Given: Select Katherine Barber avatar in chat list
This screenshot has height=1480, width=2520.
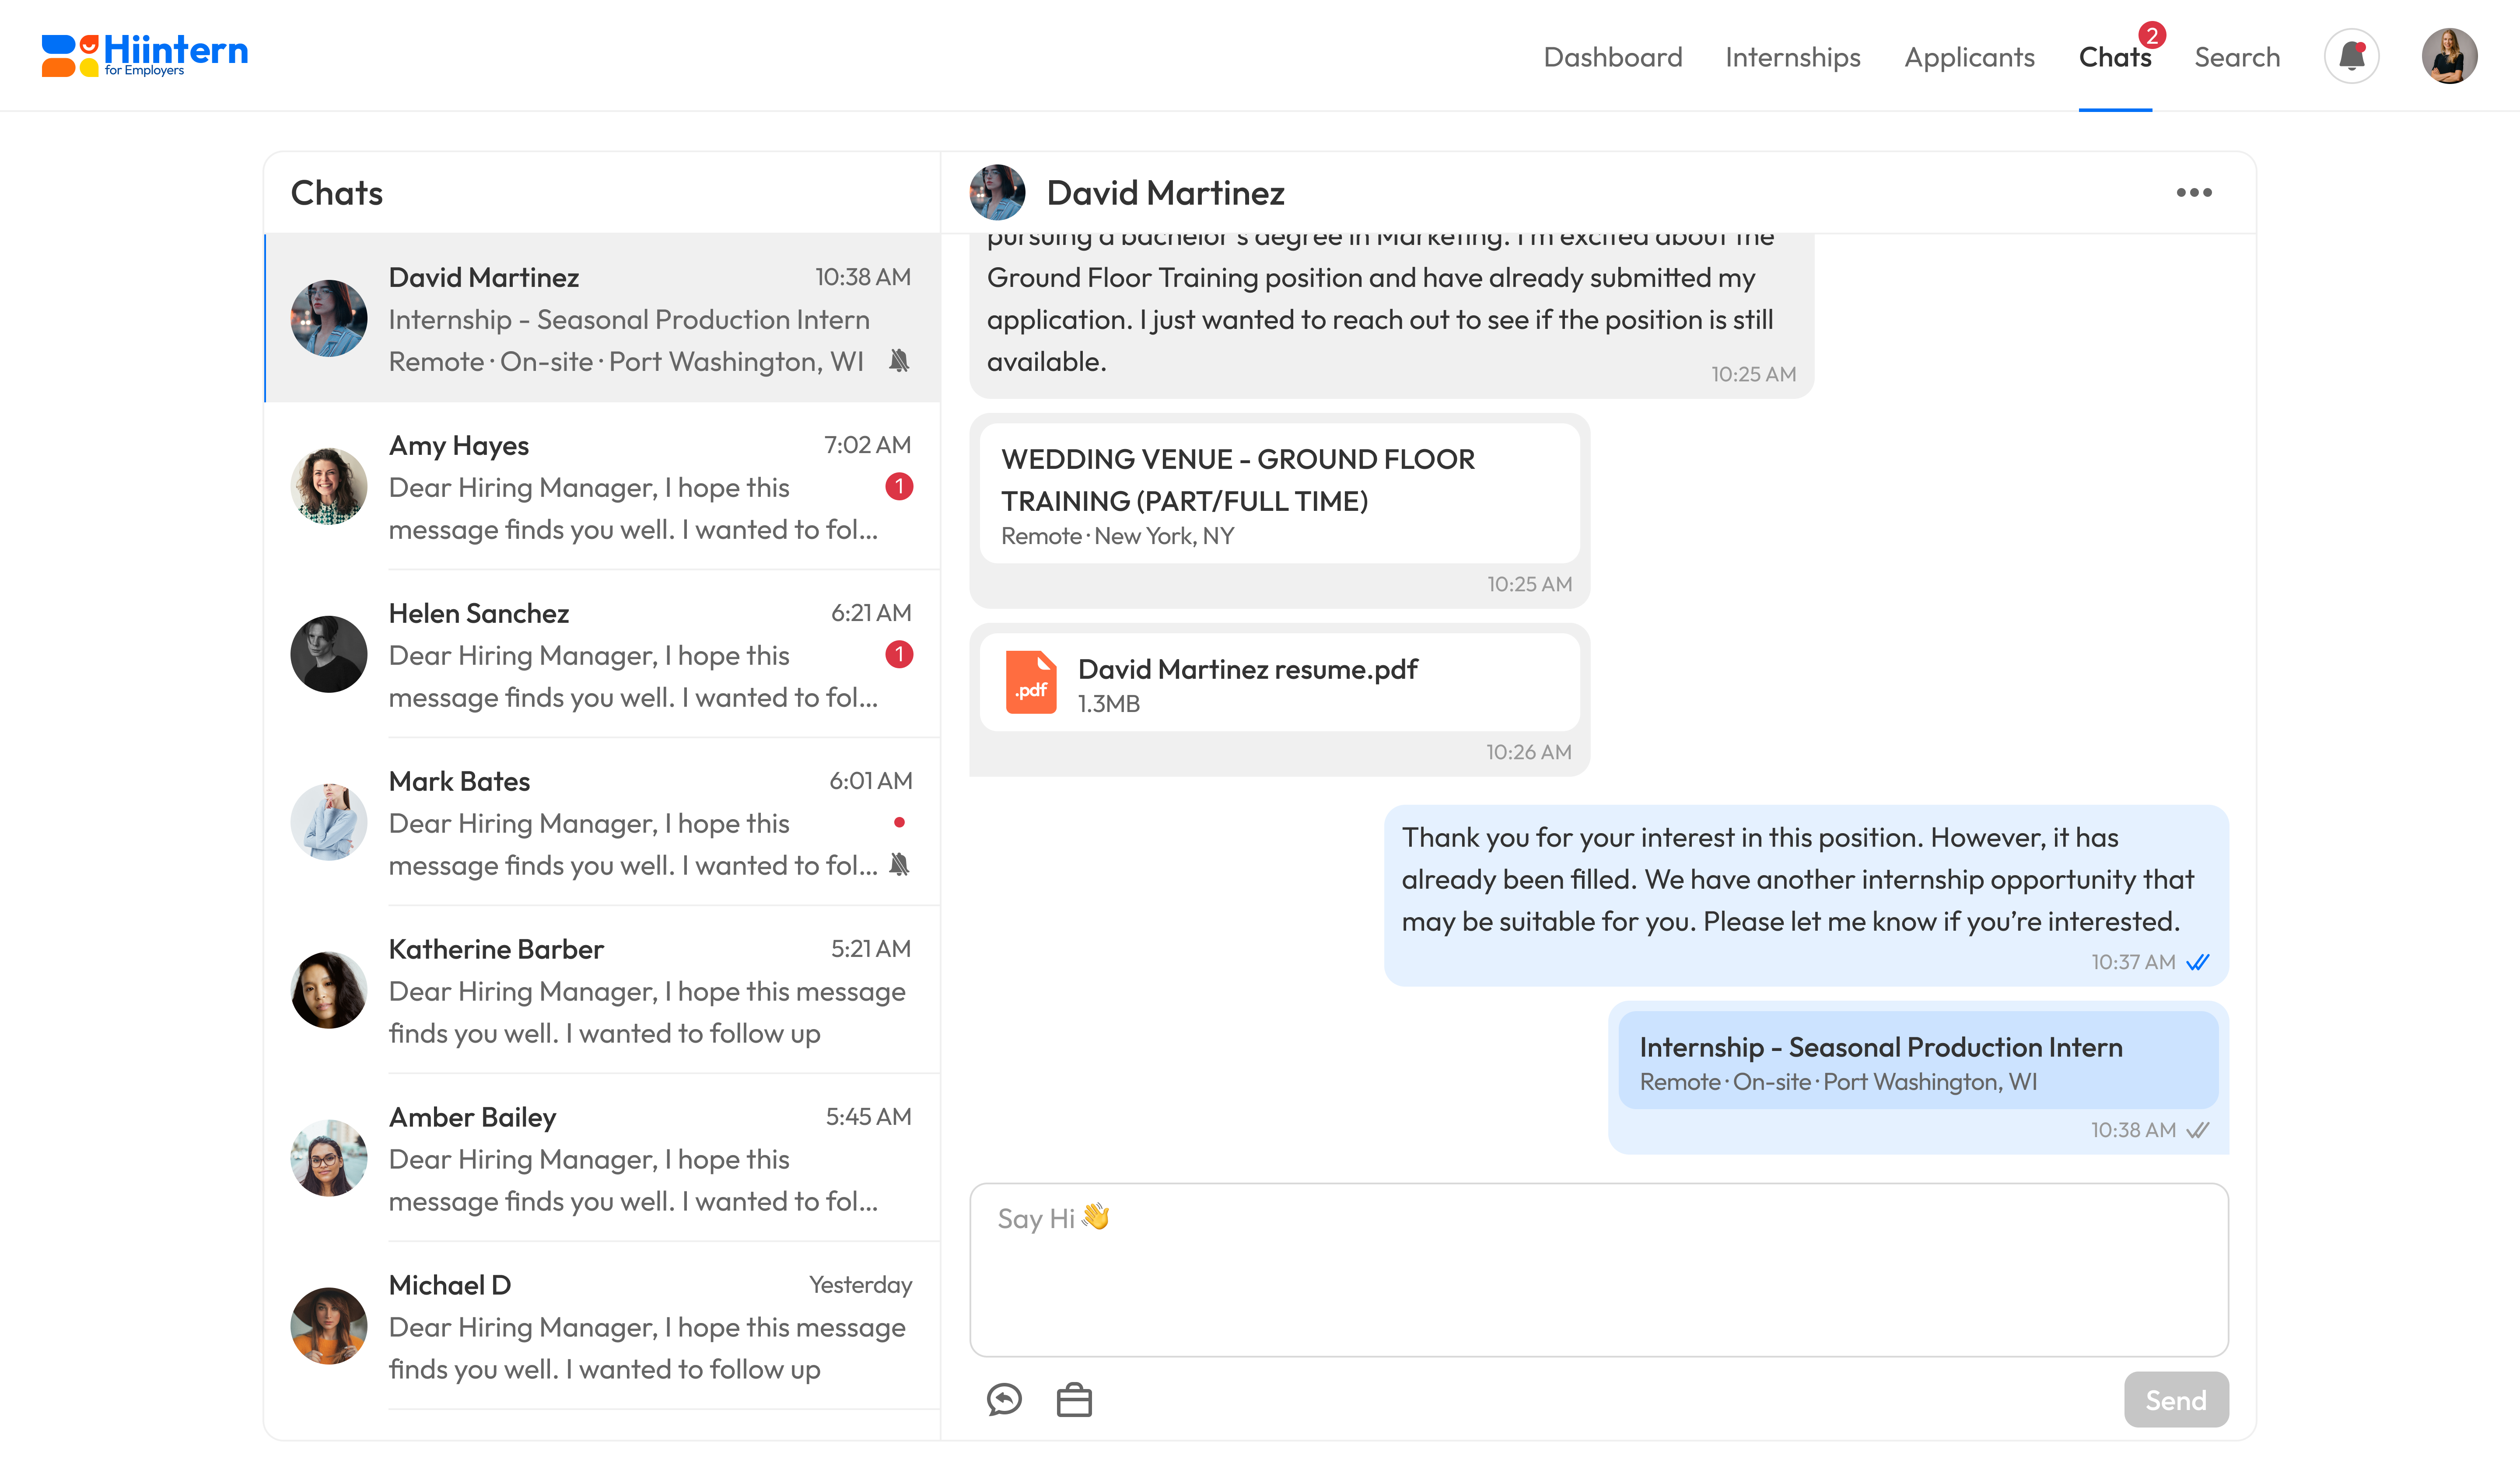Looking at the screenshot, I should click(x=329, y=991).
